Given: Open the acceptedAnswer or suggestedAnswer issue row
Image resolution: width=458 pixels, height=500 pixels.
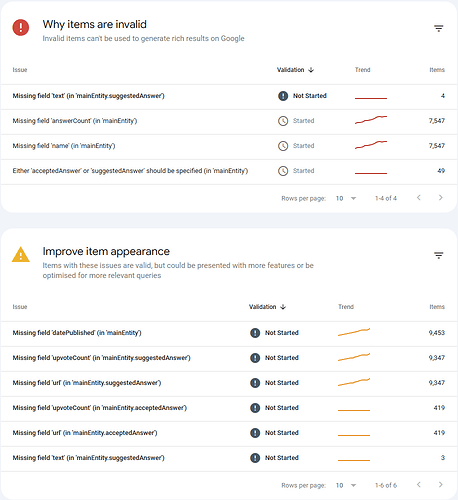Looking at the screenshot, I should 229,171.
